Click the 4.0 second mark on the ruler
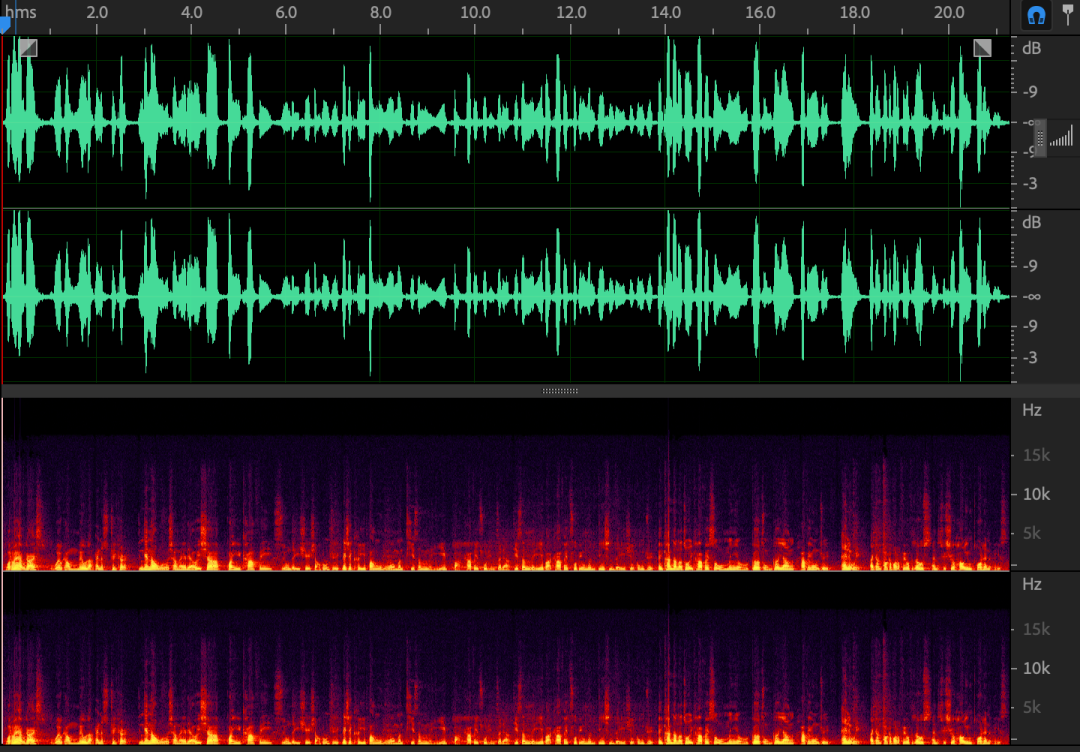 tap(191, 12)
